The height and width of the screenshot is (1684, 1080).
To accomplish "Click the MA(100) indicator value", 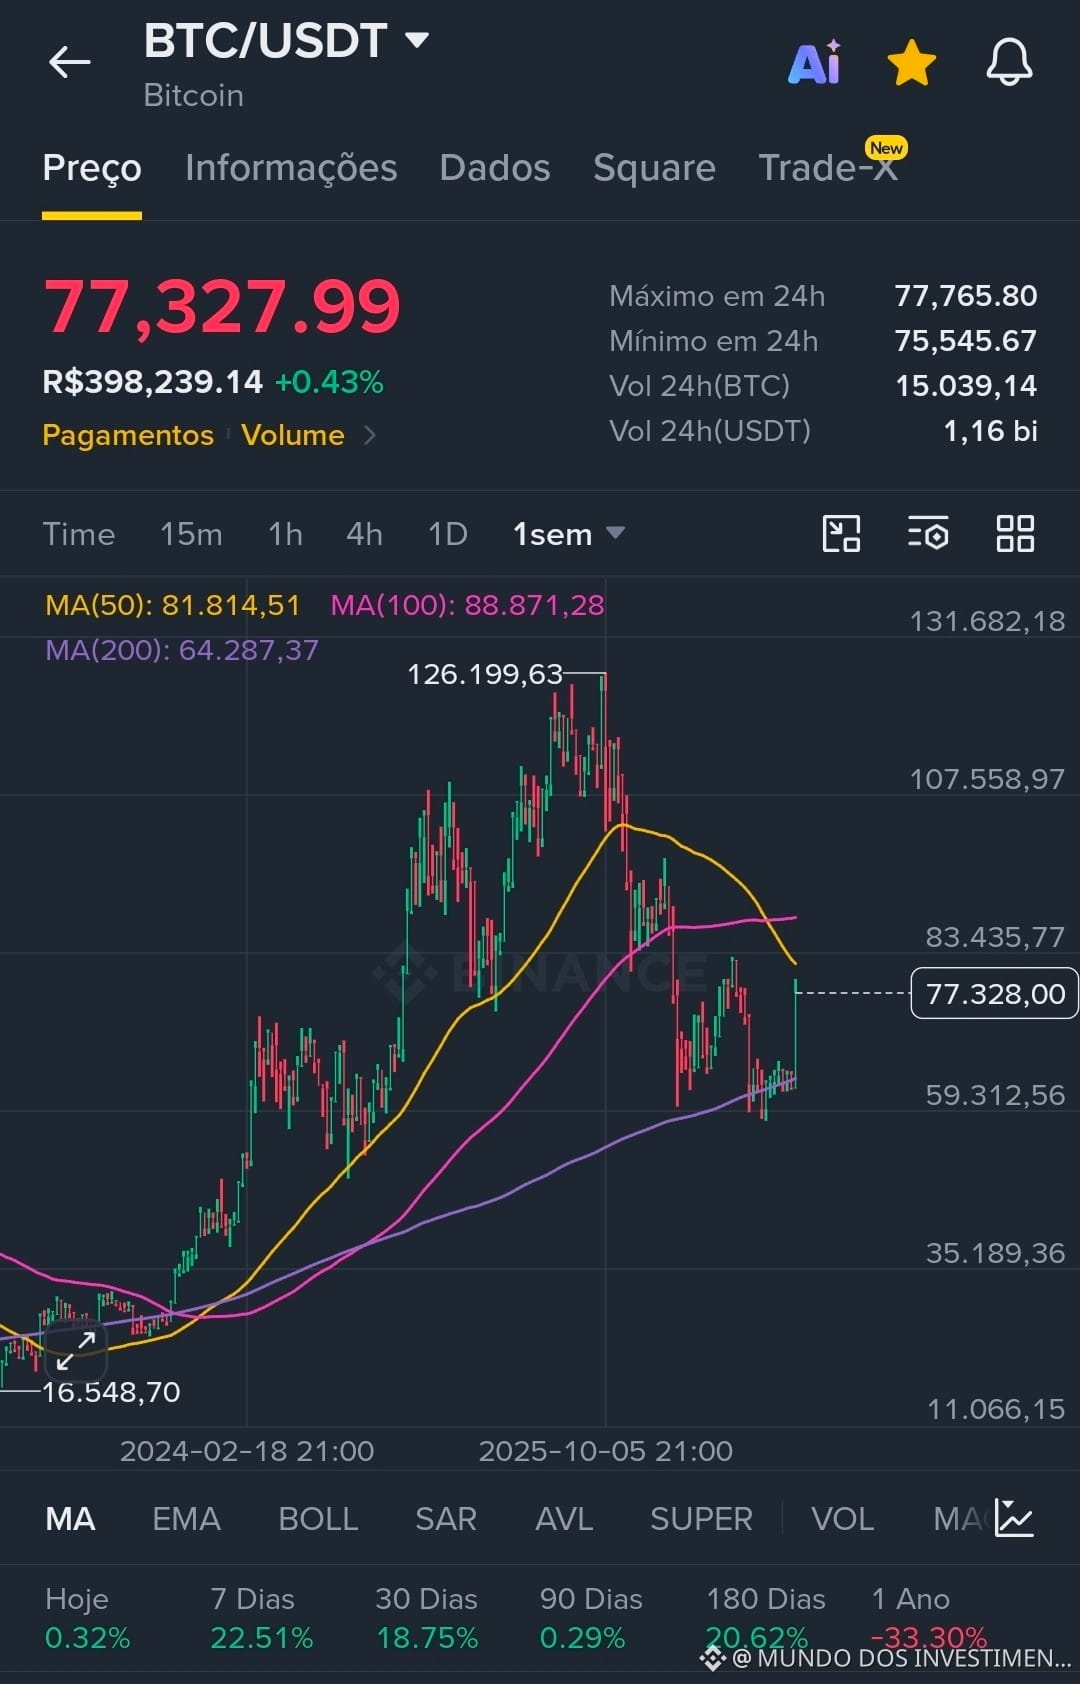I will click(x=467, y=605).
